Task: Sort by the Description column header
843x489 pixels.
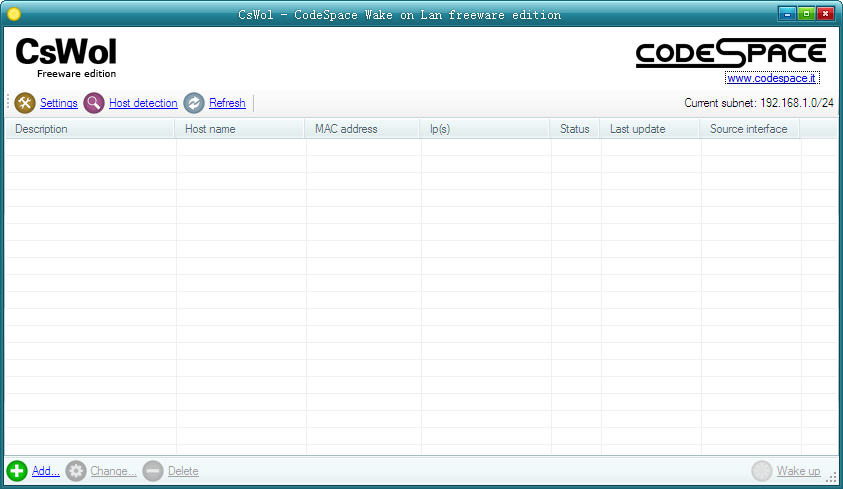Action: [90, 129]
